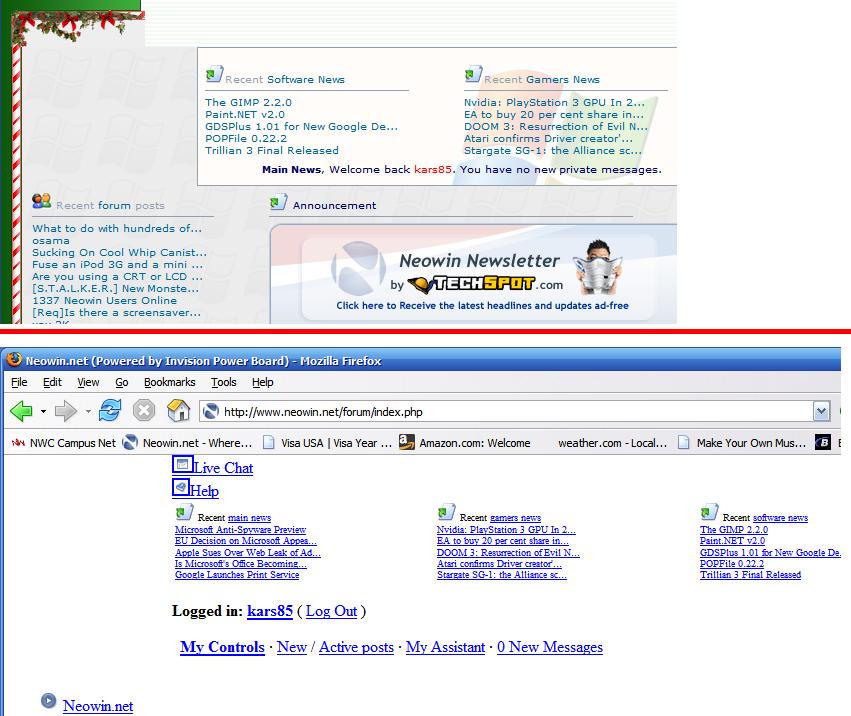Open the Amazon.com: Welcome bookmark
Screen dimensions: 851x716
click(x=465, y=442)
